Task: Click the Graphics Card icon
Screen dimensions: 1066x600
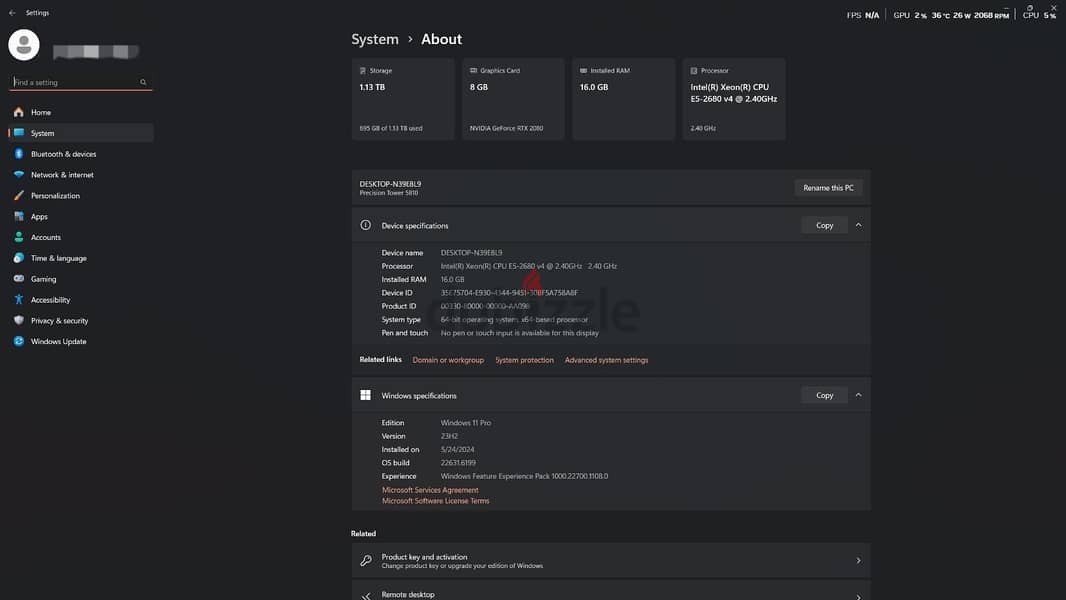Action: (473, 71)
